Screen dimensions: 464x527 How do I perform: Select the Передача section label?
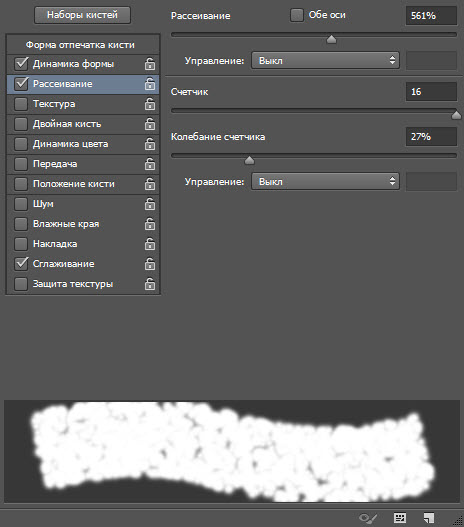pyautogui.click(x=55, y=164)
